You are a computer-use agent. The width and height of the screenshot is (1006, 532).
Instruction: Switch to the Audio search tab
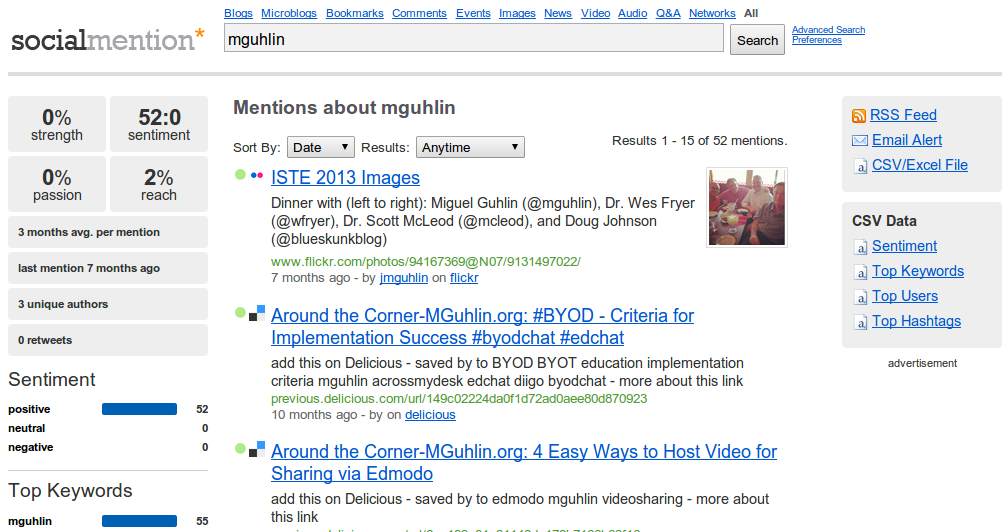633,13
